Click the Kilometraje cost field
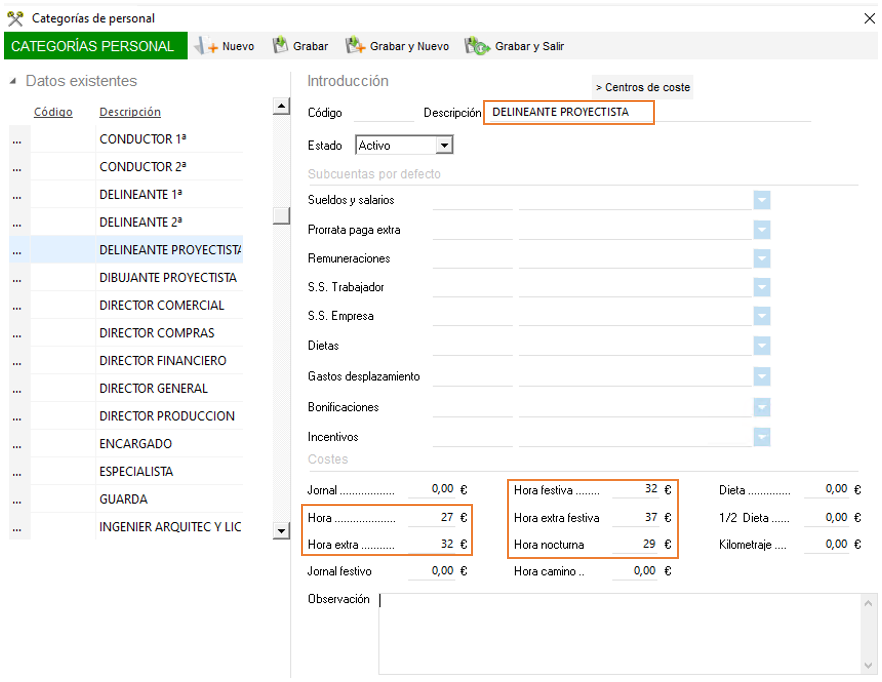 pos(826,544)
